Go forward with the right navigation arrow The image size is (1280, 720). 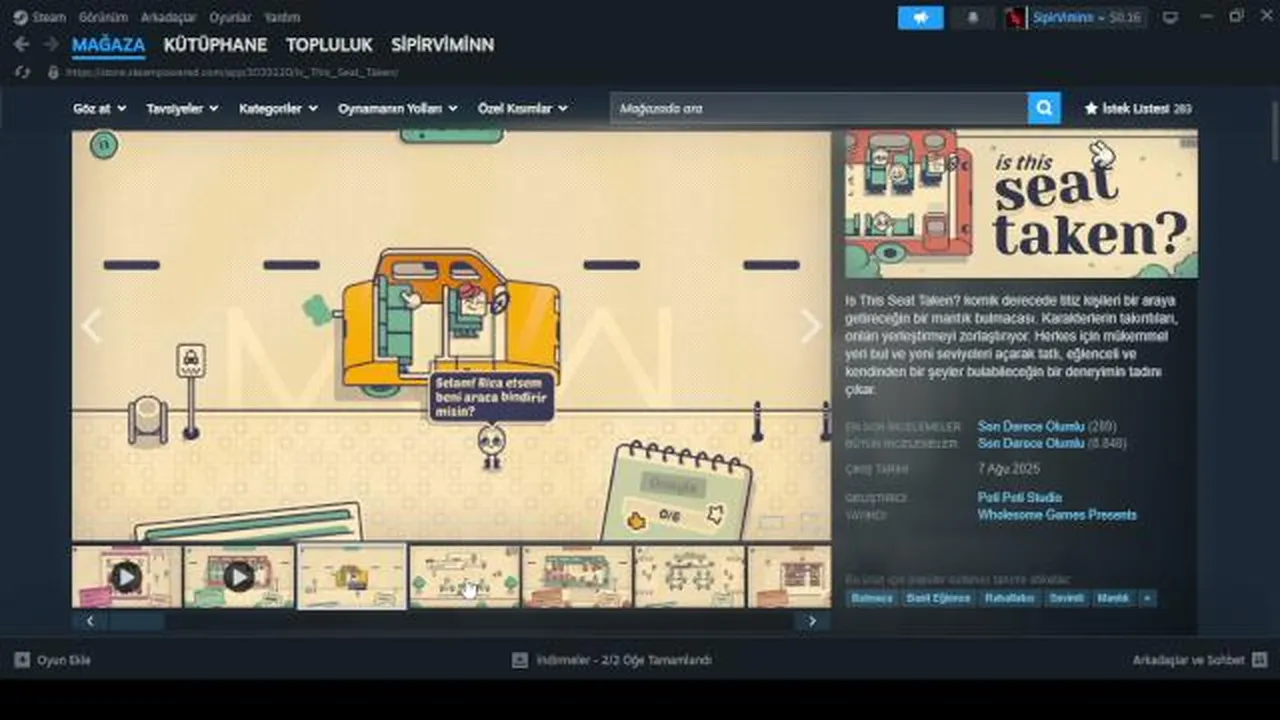pos(50,45)
